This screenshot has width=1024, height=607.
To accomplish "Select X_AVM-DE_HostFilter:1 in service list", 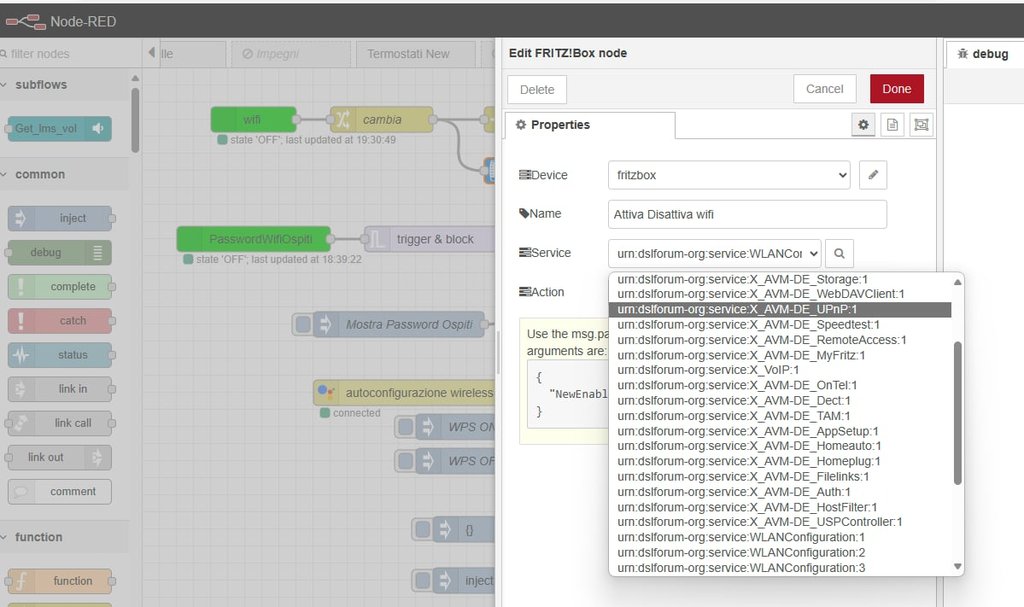I will click(780, 508).
